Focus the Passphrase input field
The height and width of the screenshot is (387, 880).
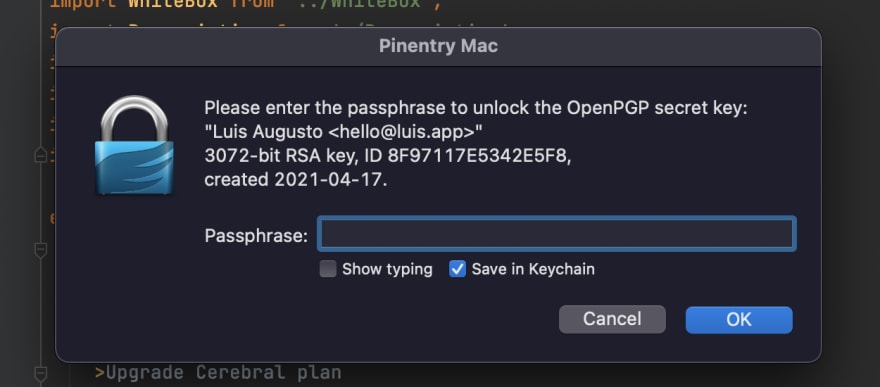coord(556,234)
